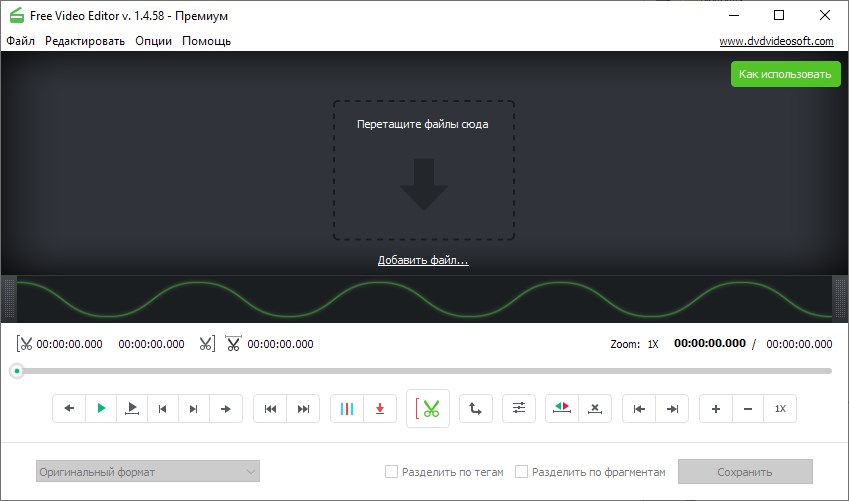849x501 pixels.
Task: Enable the Разделить по фрагментам checkbox
Action: [521, 472]
